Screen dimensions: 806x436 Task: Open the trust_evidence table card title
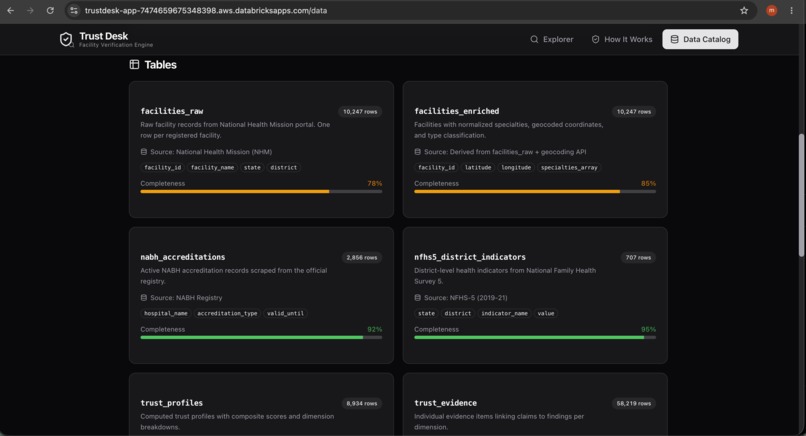coord(445,403)
